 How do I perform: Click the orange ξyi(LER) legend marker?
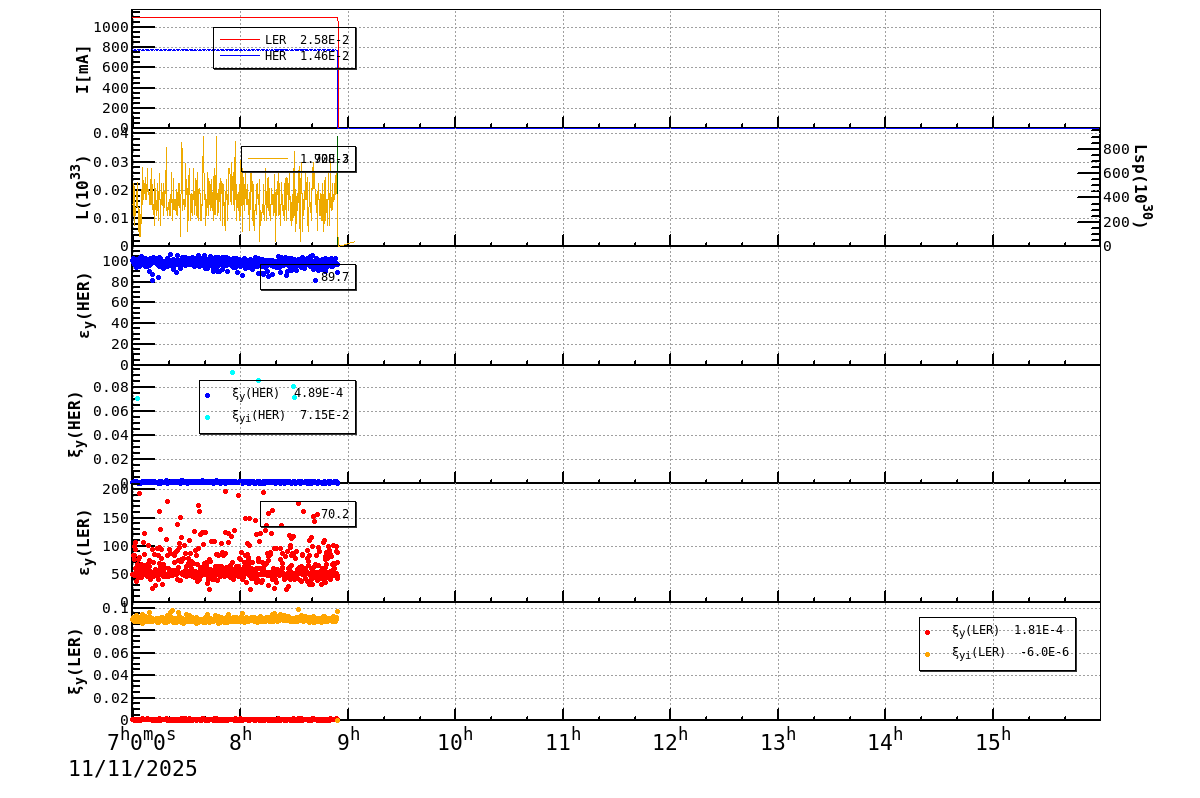[x=927, y=653]
